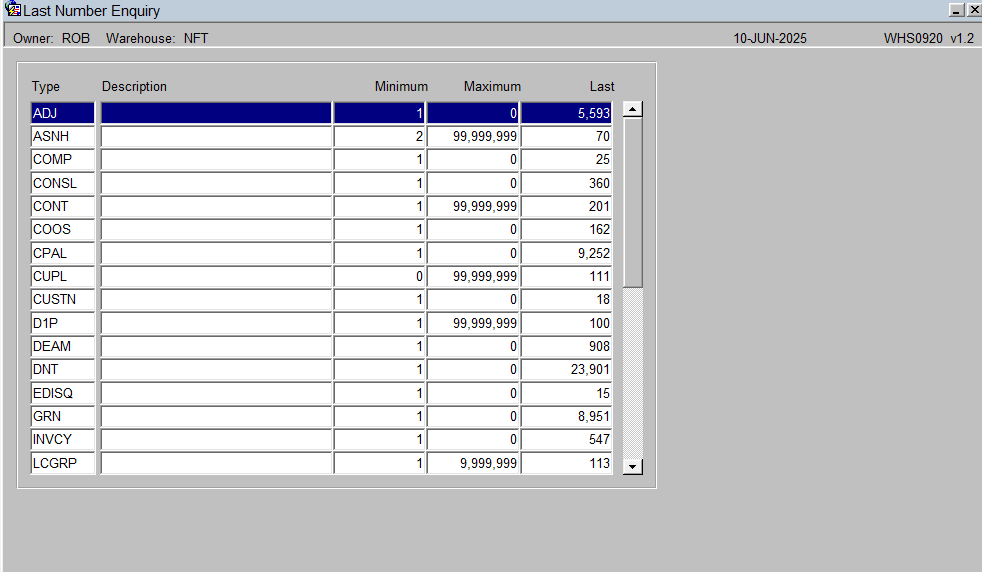
Task: Click the Last value 111 for CUPL
Action: point(567,277)
